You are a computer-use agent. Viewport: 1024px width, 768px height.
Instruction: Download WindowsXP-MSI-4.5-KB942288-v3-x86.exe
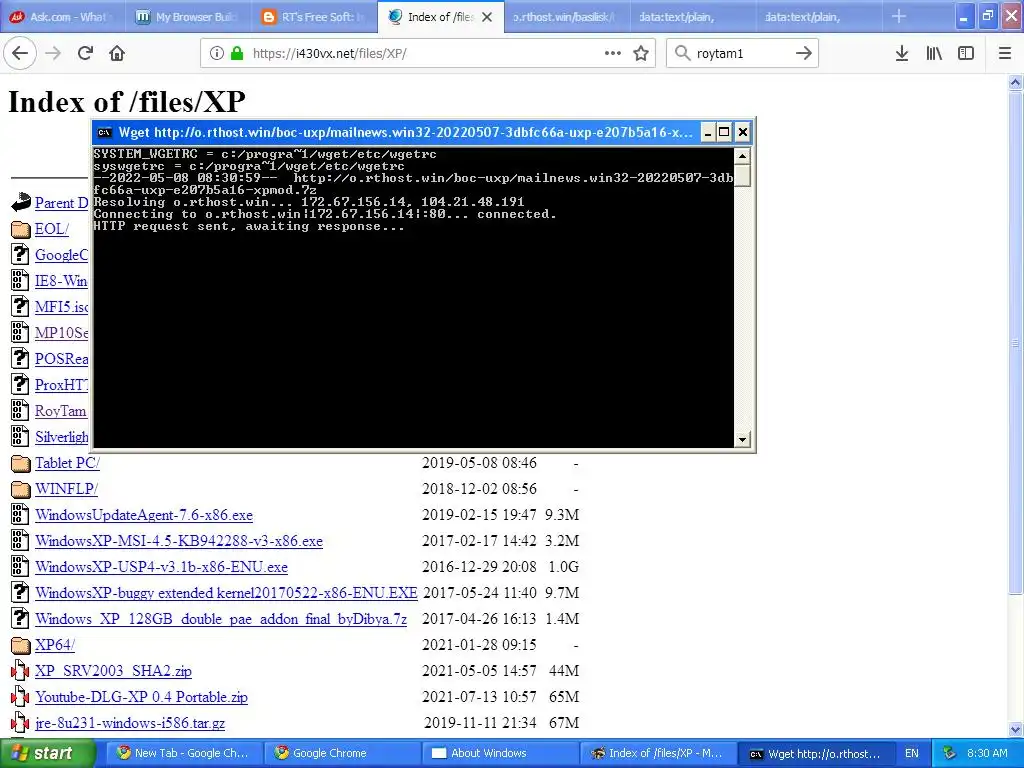179,541
